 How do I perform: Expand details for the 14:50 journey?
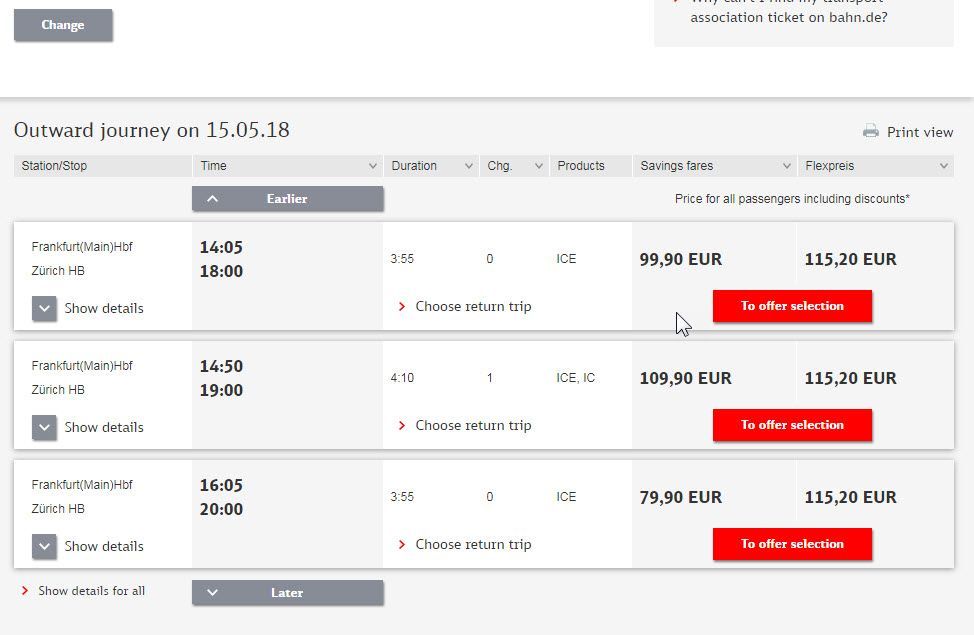click(44, 427)
